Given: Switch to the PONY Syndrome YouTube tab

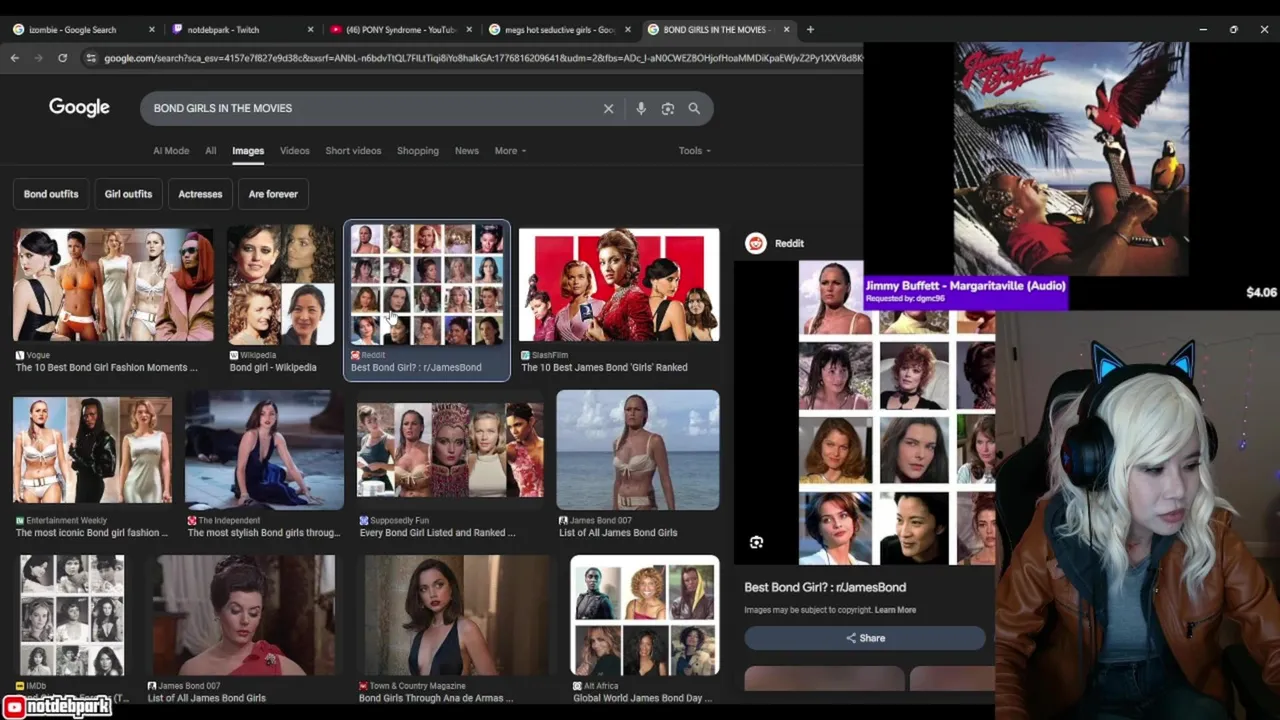Looking at the screenshot, I should (x=401, y=30).
